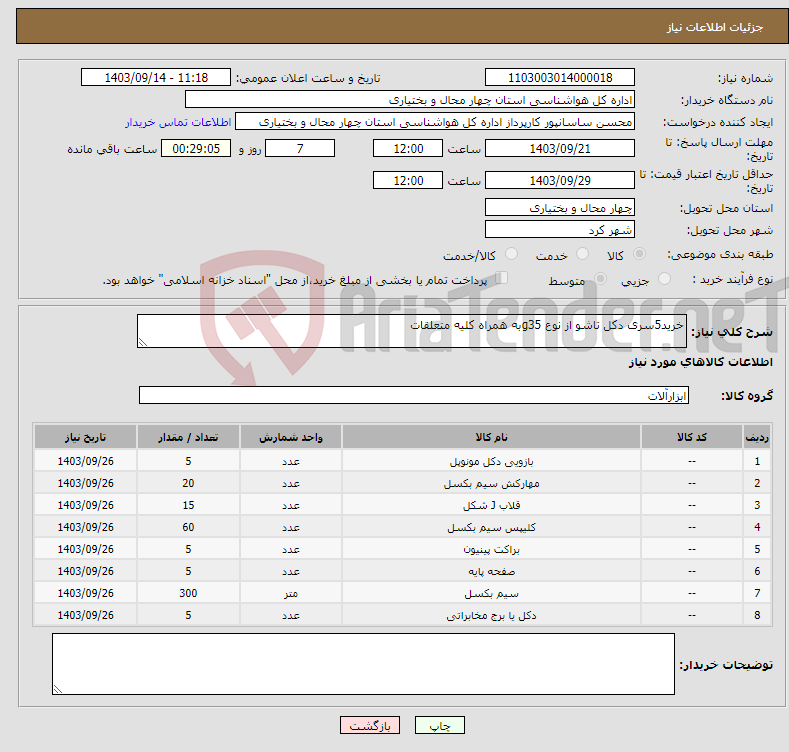789x752 pixels.
Task: Click quantity 60 in the table
Action: pos(188,527)
